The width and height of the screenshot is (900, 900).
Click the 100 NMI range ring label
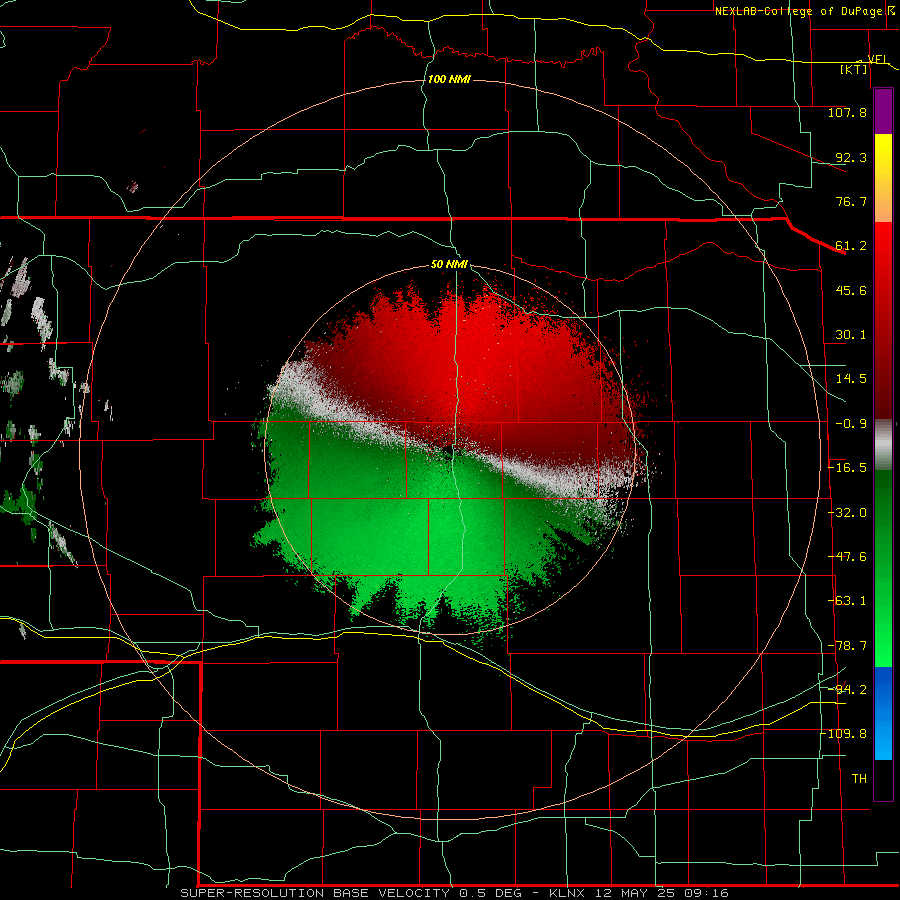click(x=449, y=79)
